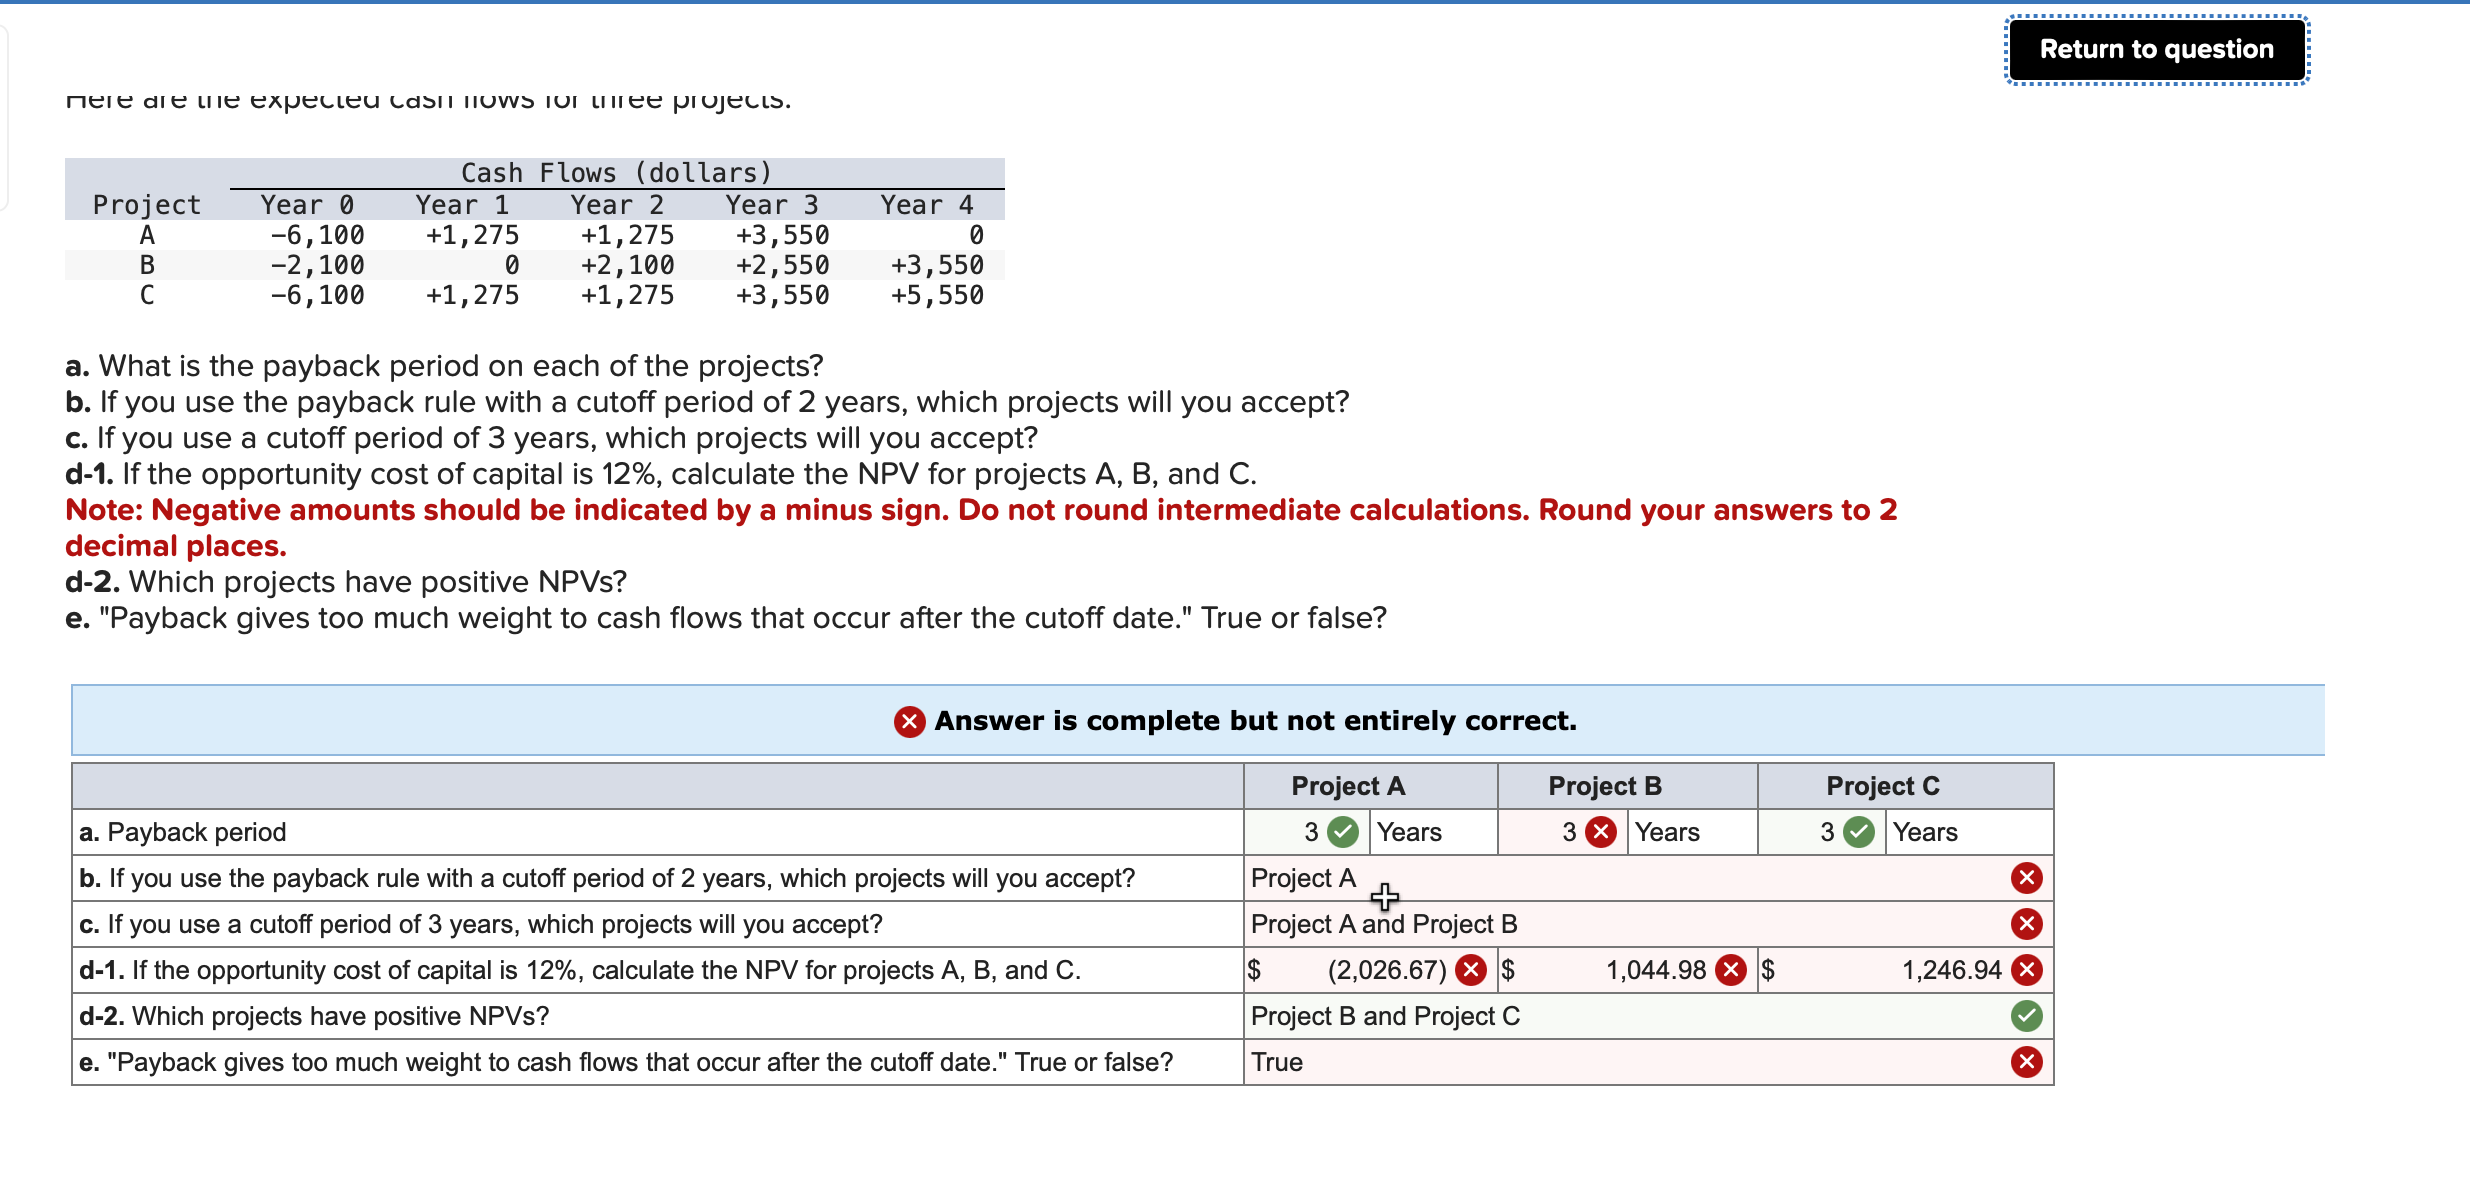Select Project C payback period value 3

1827,832
